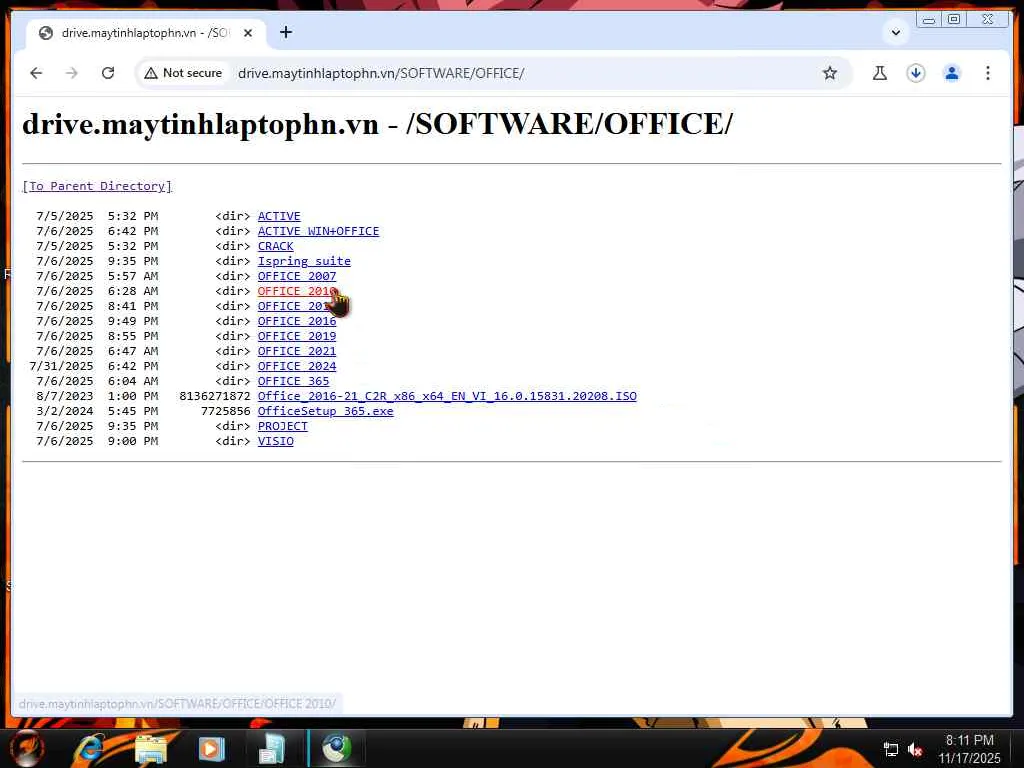1024x768 pixels.
Task: Click the Start button on the taskbar
Action: pos(27,748)
